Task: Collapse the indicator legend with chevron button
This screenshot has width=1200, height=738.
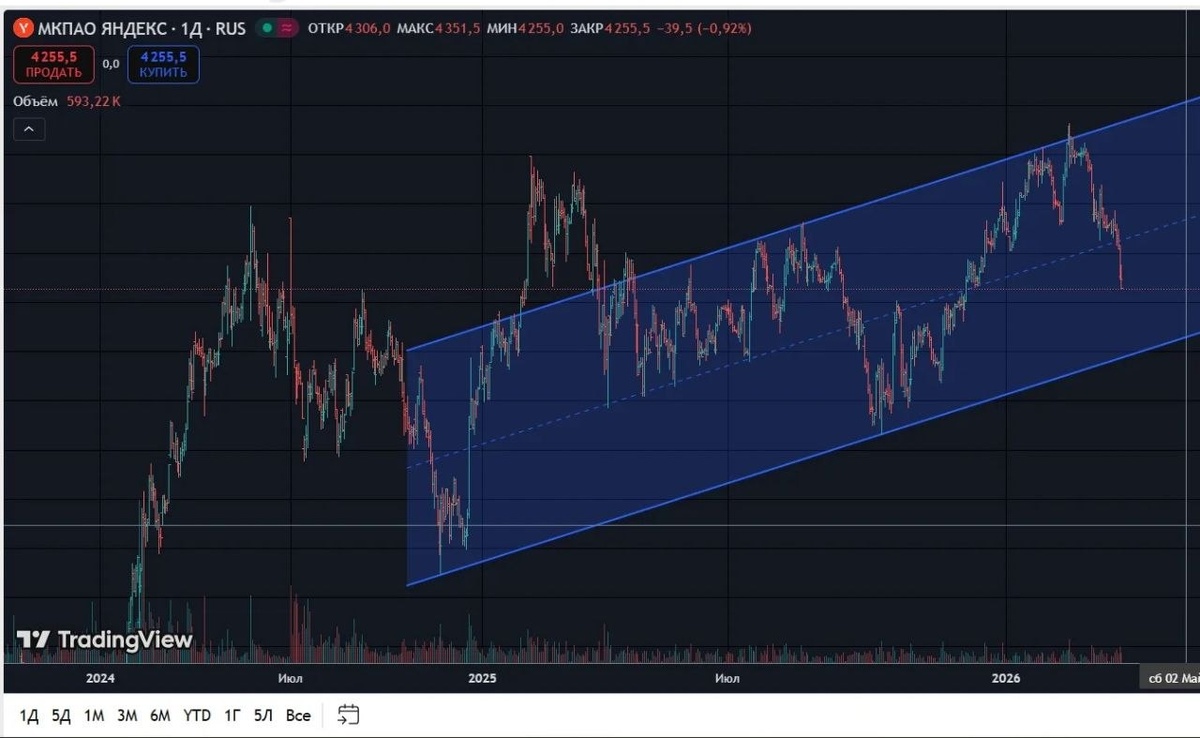Action: coord(29,129)
